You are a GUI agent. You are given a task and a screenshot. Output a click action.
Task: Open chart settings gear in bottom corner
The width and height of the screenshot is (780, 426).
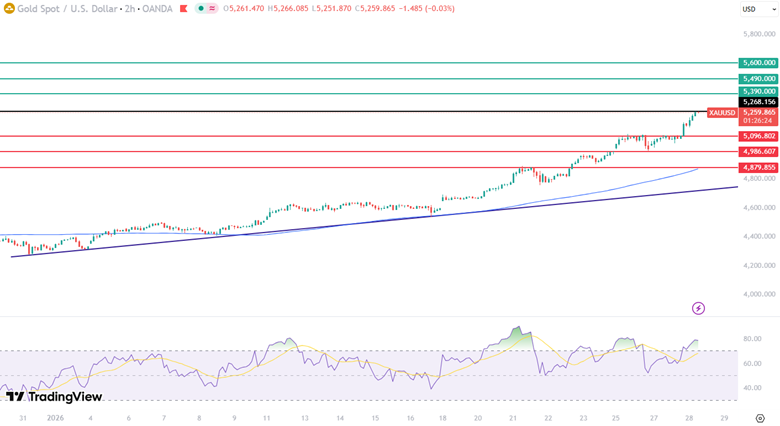point(759,418)
